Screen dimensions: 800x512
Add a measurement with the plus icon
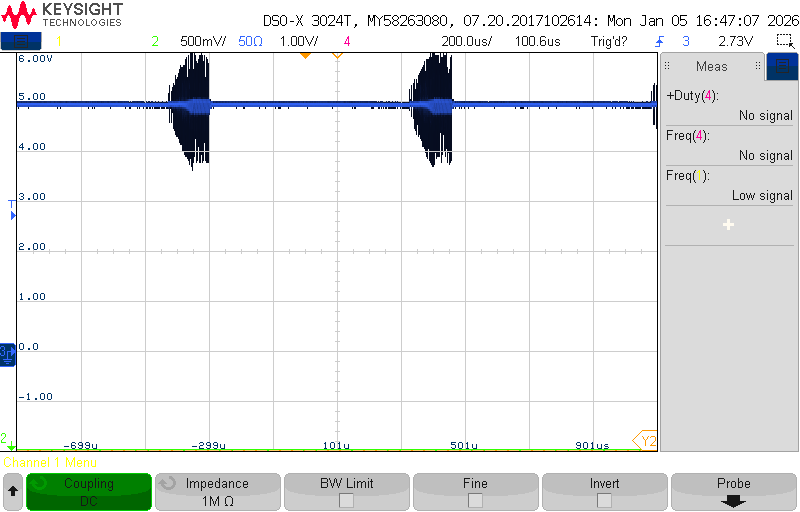729,224
